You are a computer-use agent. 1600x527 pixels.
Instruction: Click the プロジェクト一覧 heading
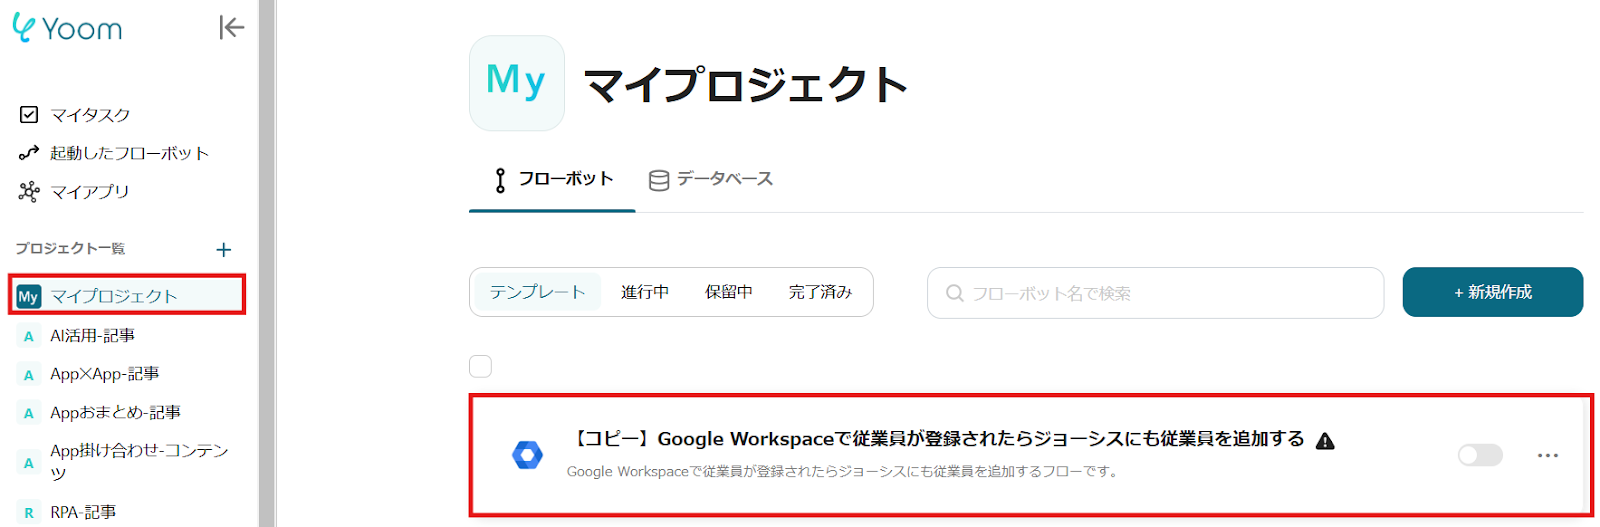70,248
